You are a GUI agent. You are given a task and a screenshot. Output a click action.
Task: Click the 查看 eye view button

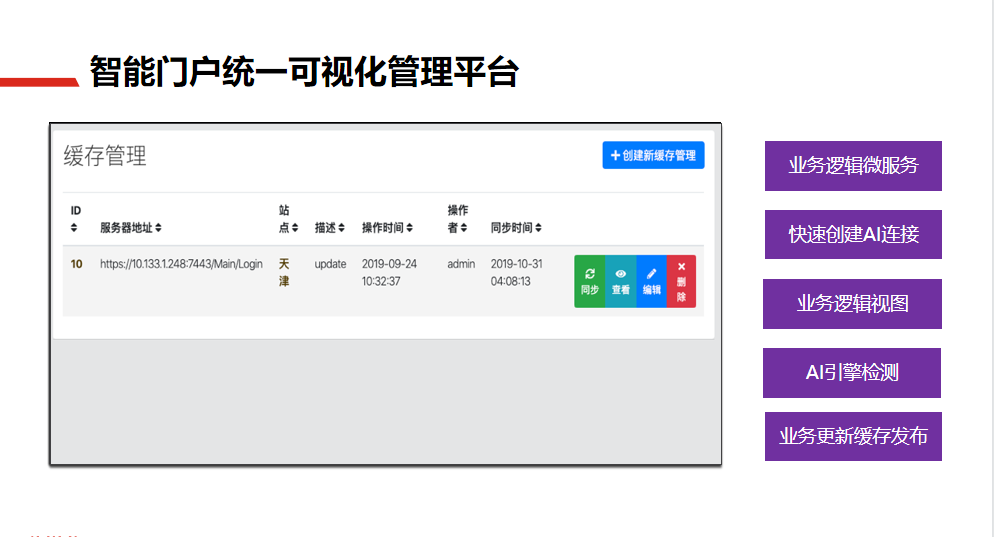620,281
